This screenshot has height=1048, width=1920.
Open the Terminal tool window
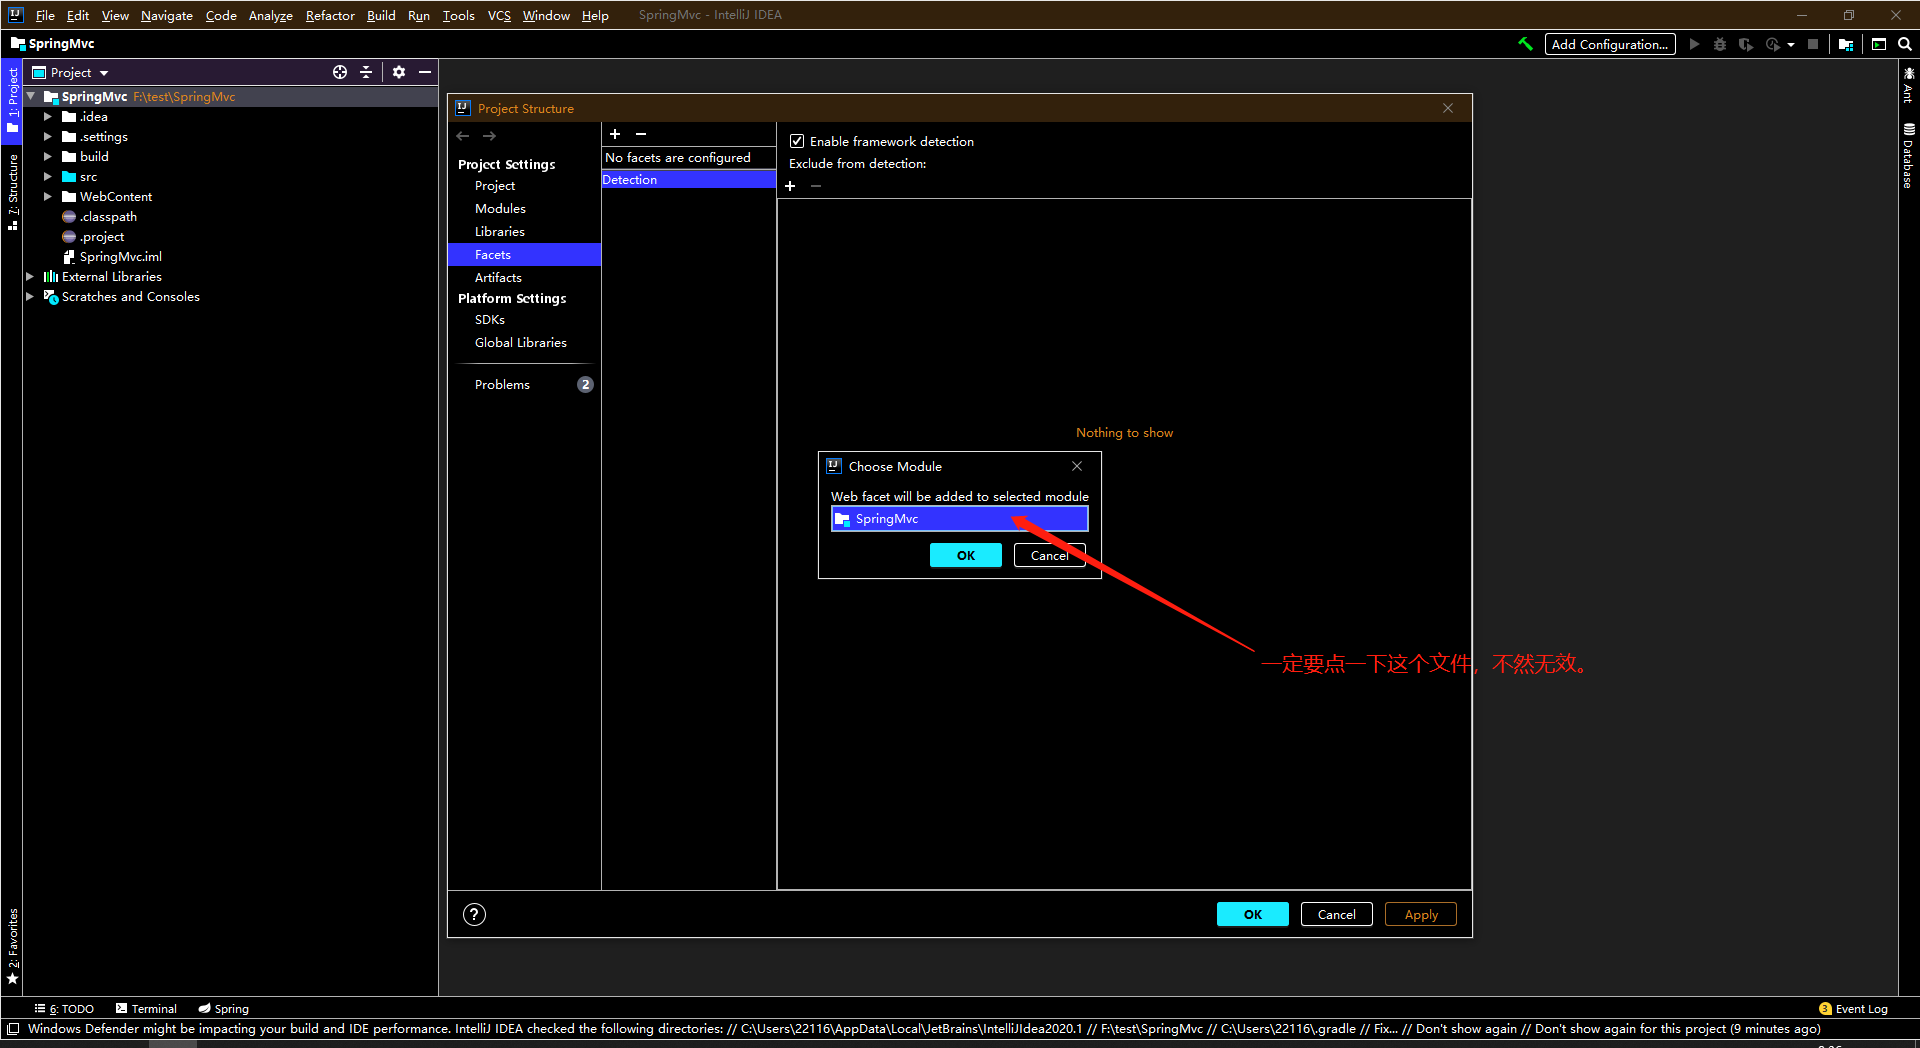[146, 1008]
